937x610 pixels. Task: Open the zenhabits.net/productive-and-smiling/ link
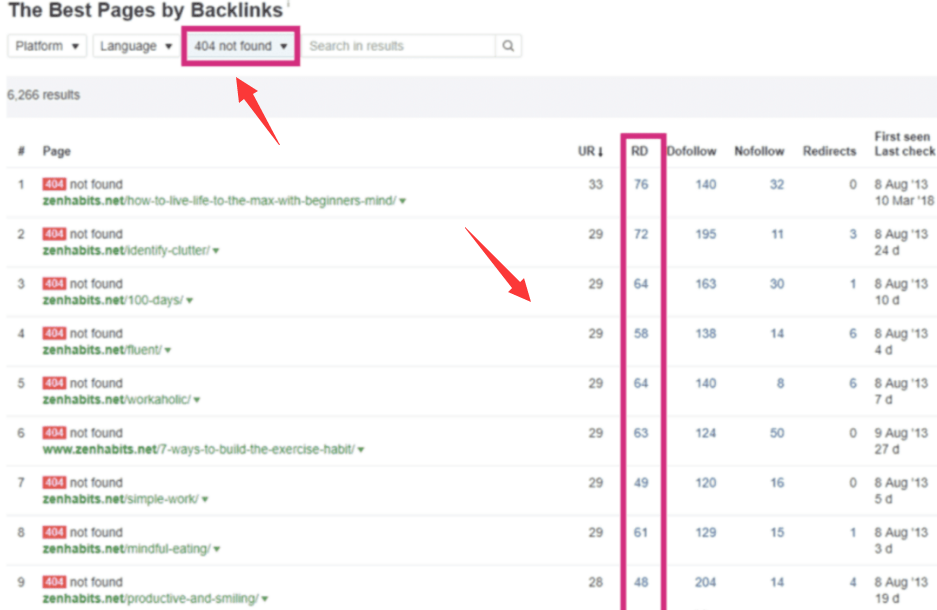151,598
